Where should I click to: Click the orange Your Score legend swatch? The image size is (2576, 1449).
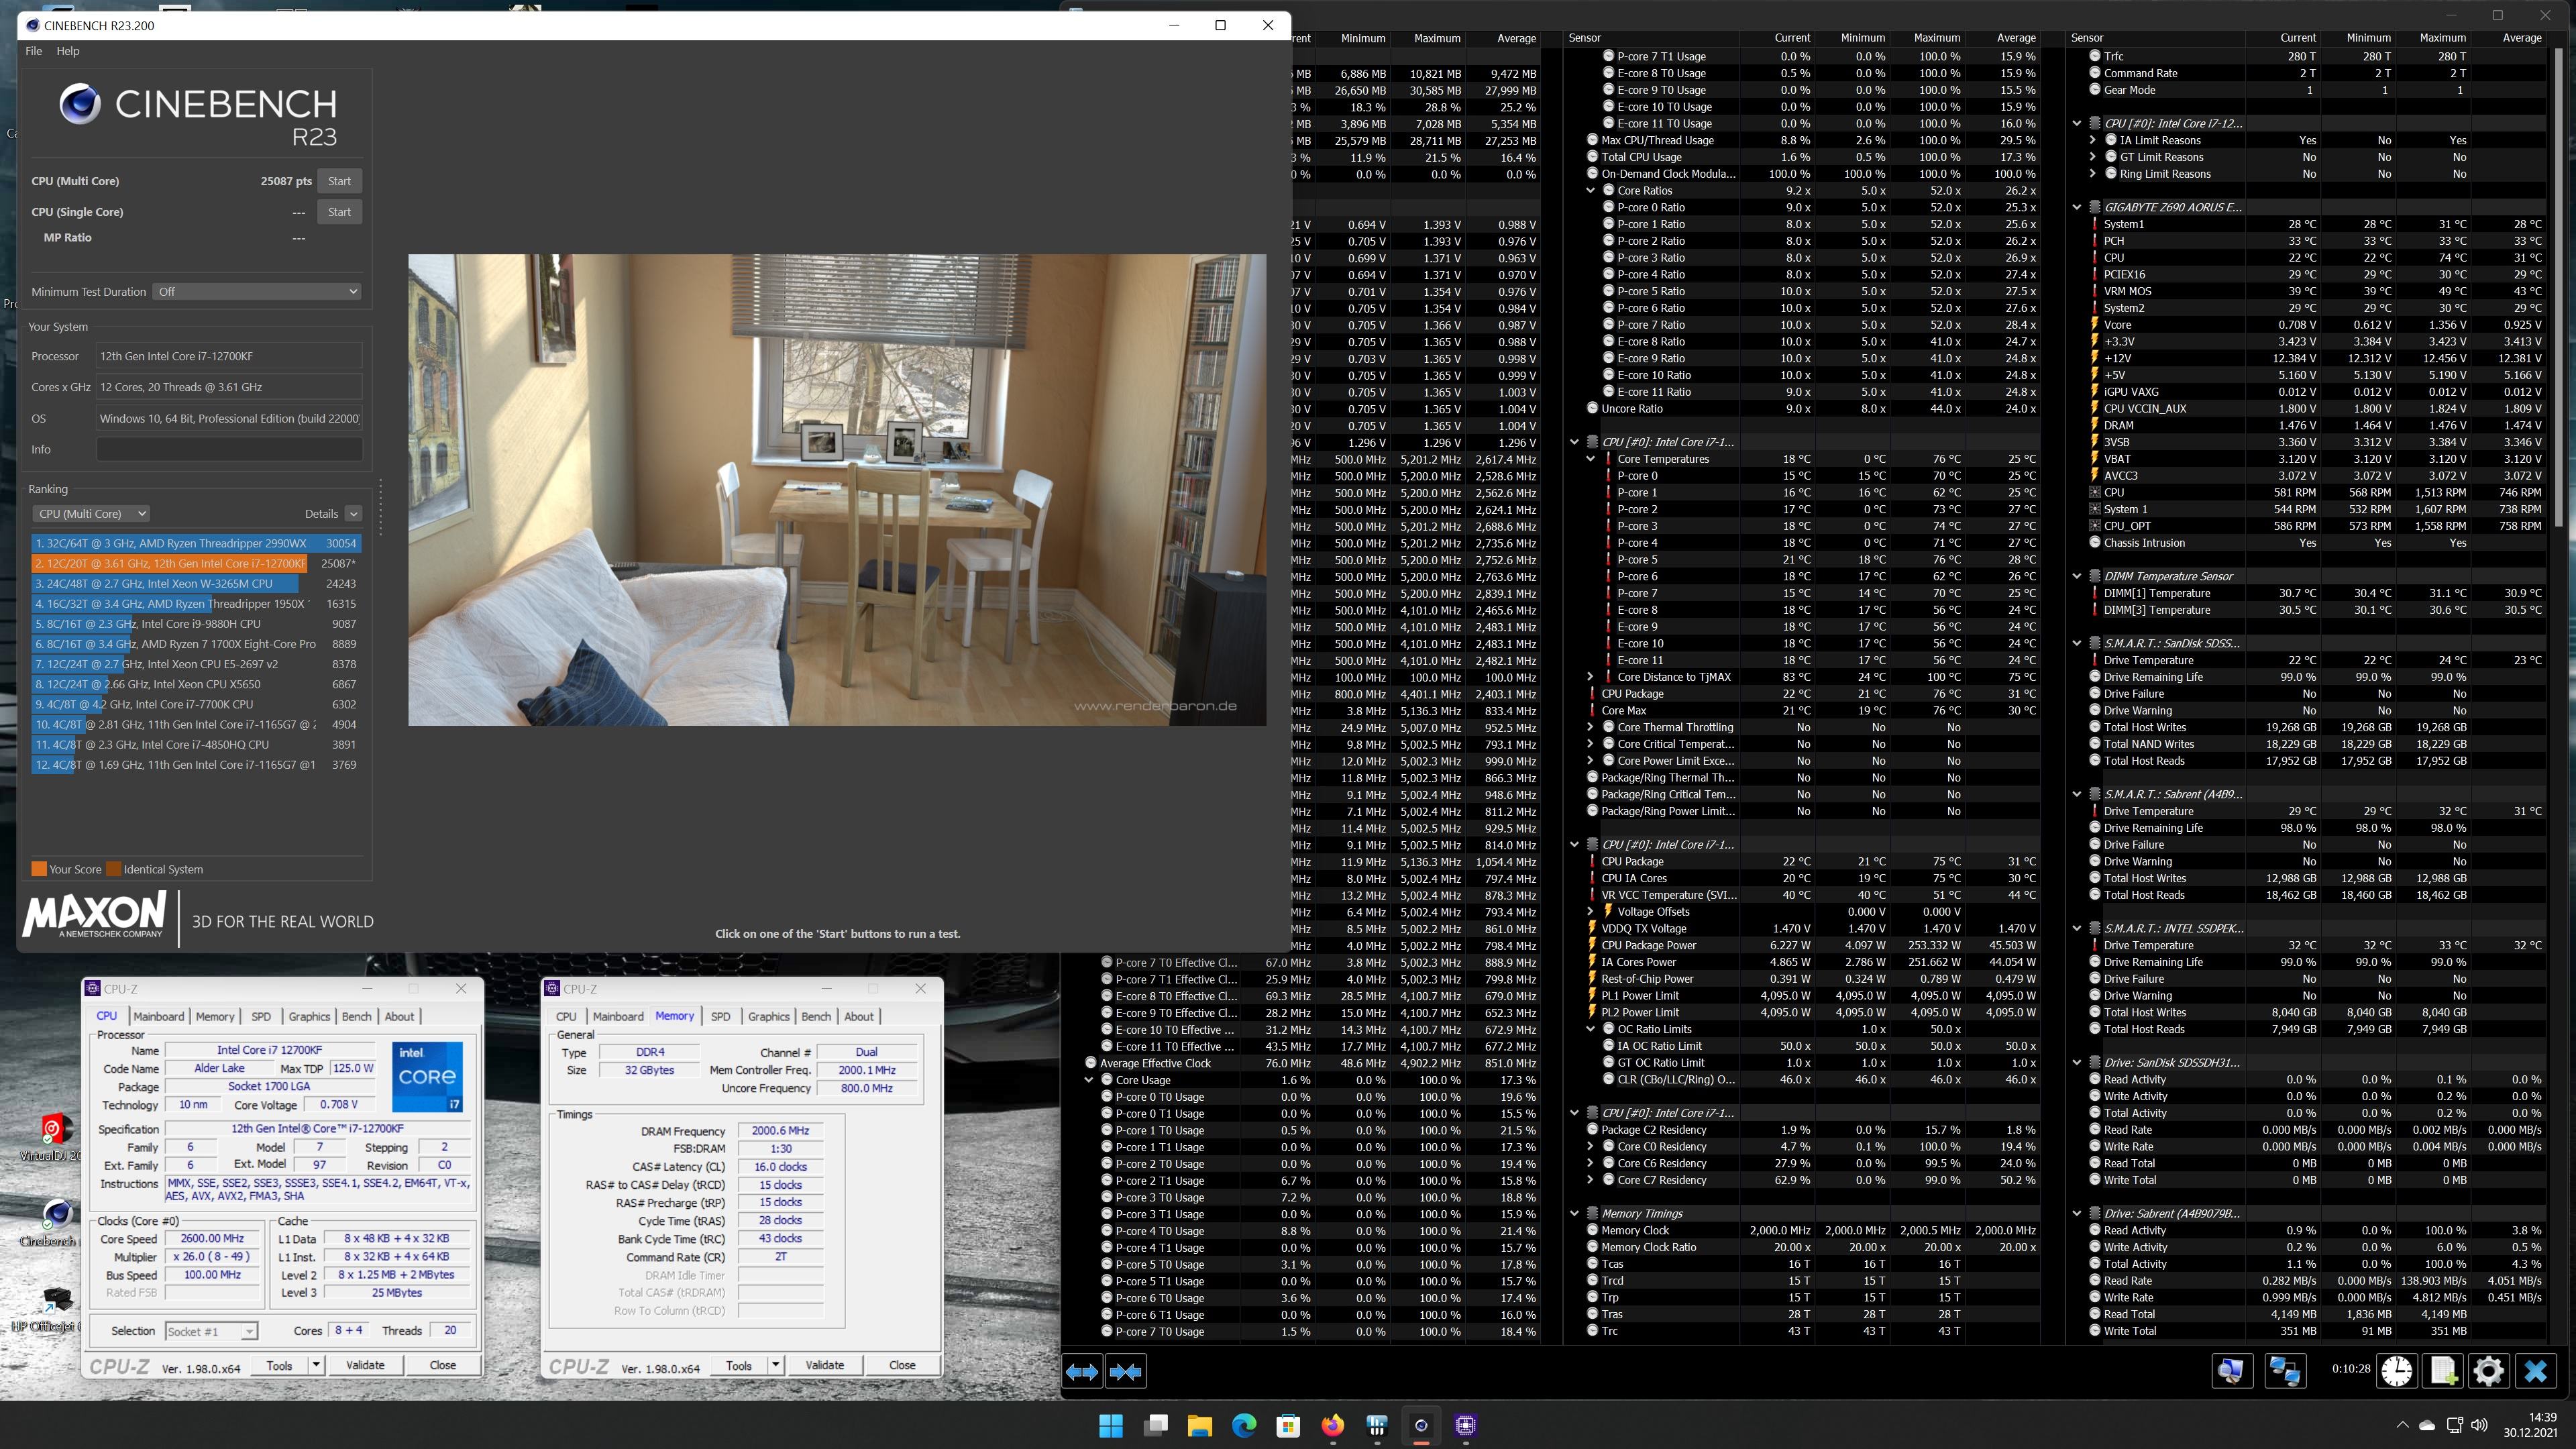click(x=39, y=869)
